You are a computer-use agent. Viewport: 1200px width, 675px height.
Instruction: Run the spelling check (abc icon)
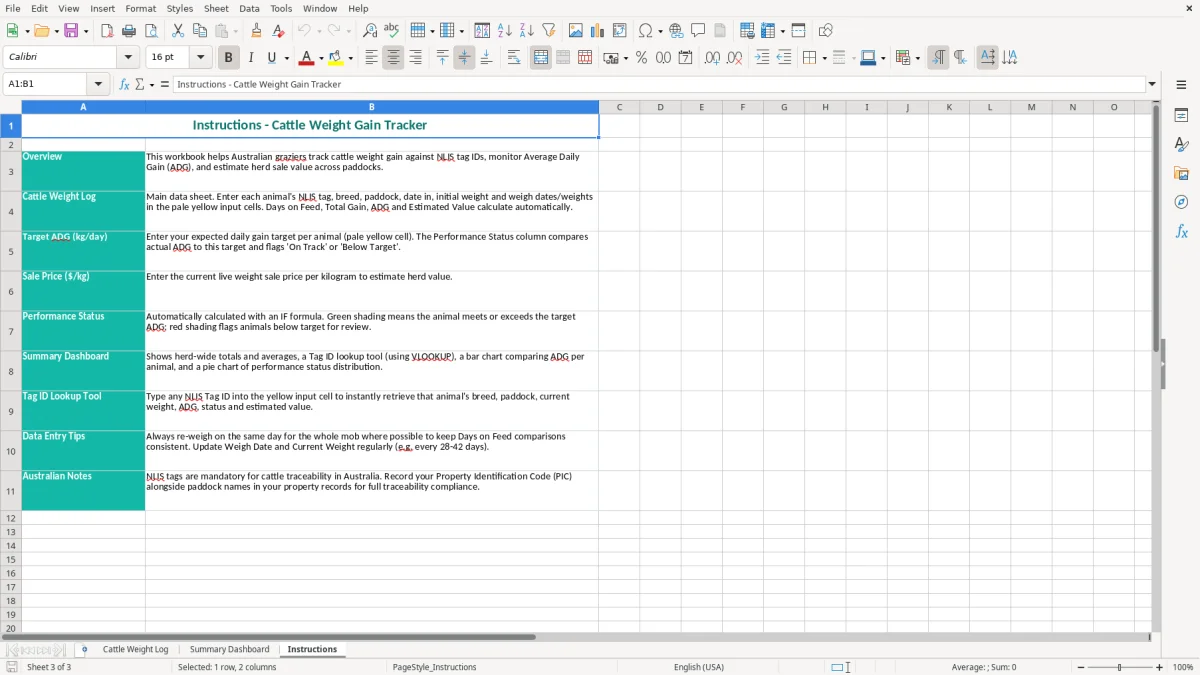pos(391,31)
